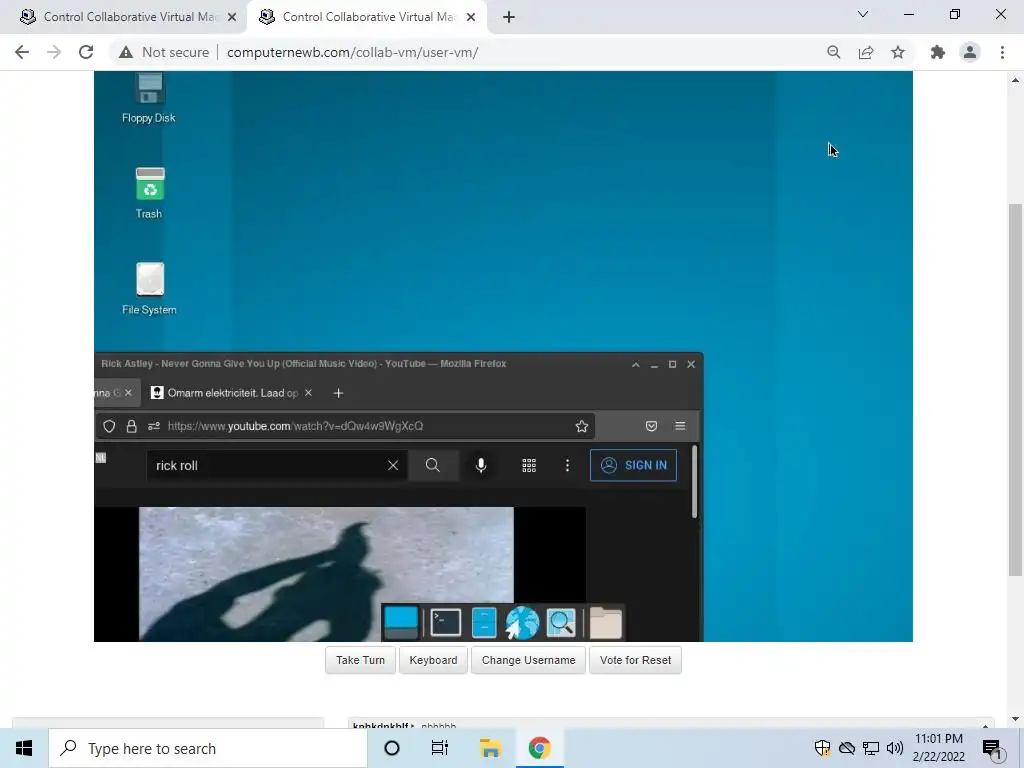Click the YouTube search magnifier button
Screen dimensions: 1024x768
432,465
